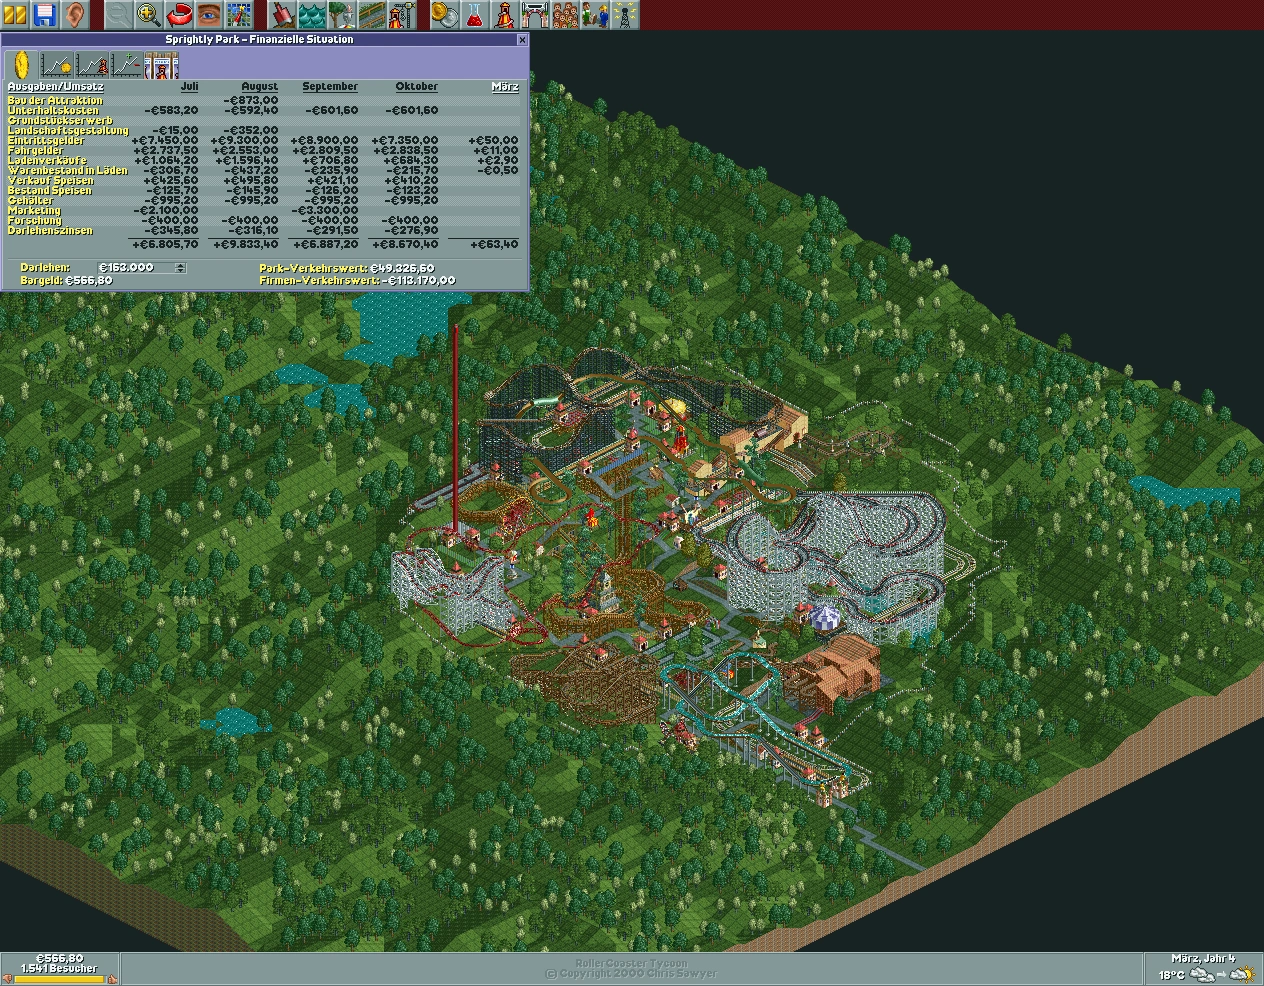The image size is (1264, 986).
Task: Adjust loan amount with spinner arrows
Action: point(180,268)
